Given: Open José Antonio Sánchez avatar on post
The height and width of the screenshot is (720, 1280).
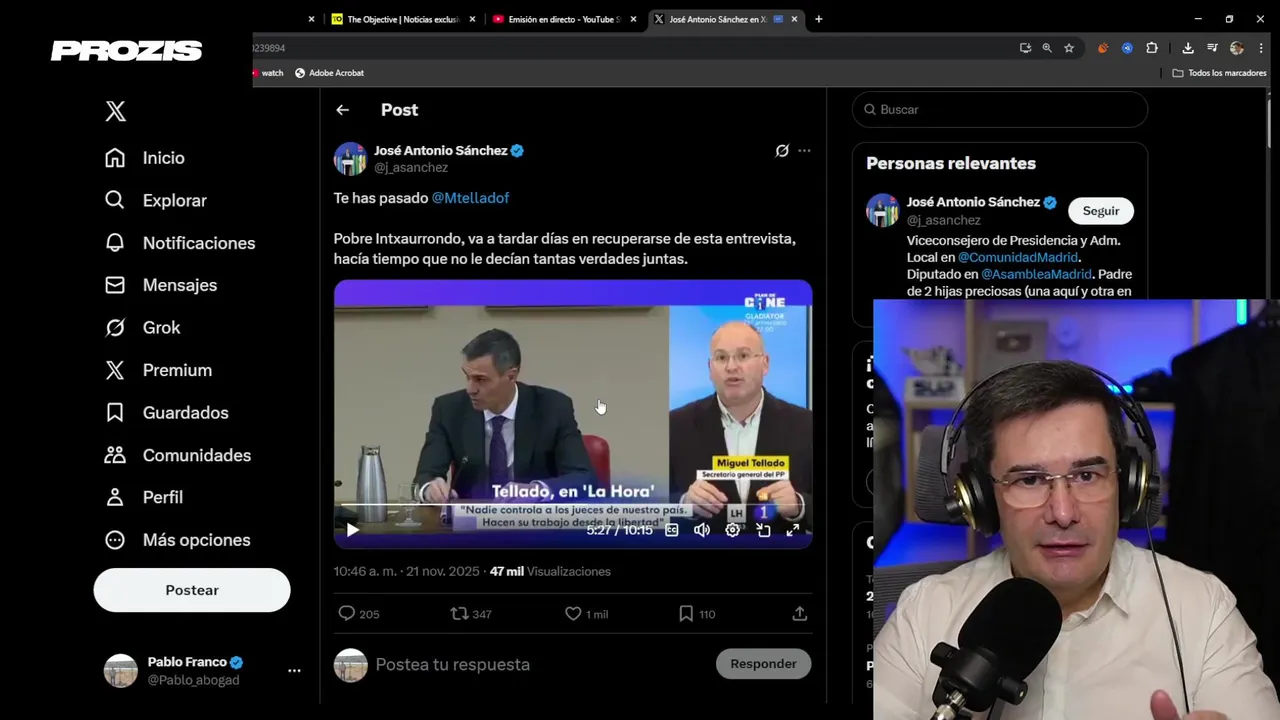Looking at the screenshot, I should tap(350, 158).
